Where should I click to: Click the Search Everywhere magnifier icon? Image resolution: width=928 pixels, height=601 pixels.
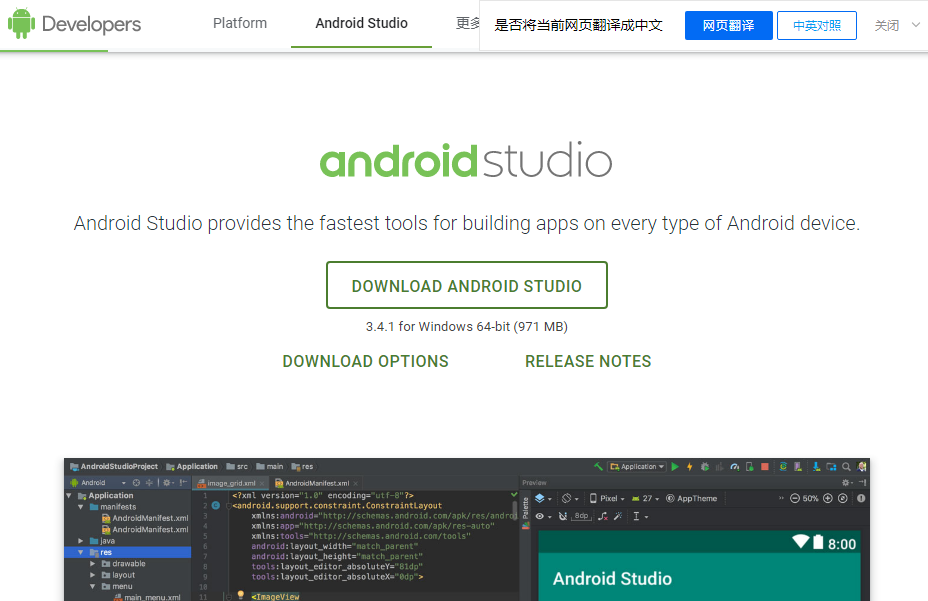[846, 467]
